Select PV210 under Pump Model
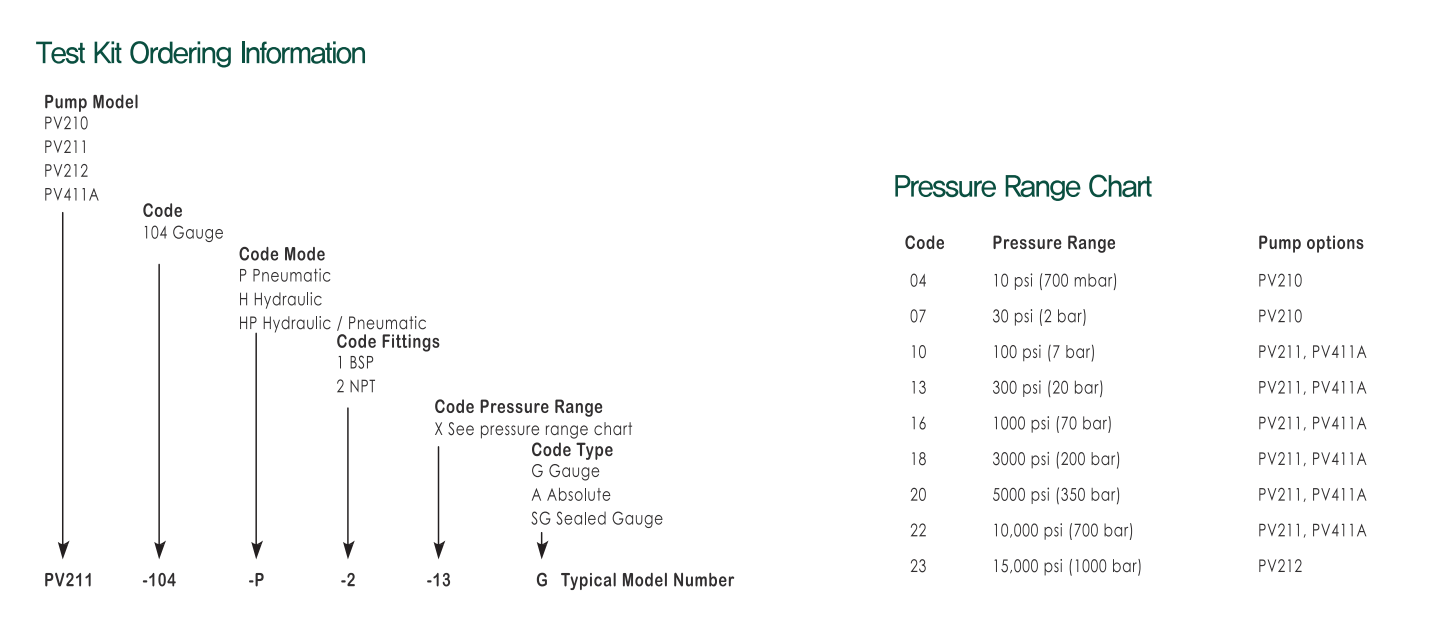Screen dimensions: 1451x632 pyautogui.click(x=66, y=124)
